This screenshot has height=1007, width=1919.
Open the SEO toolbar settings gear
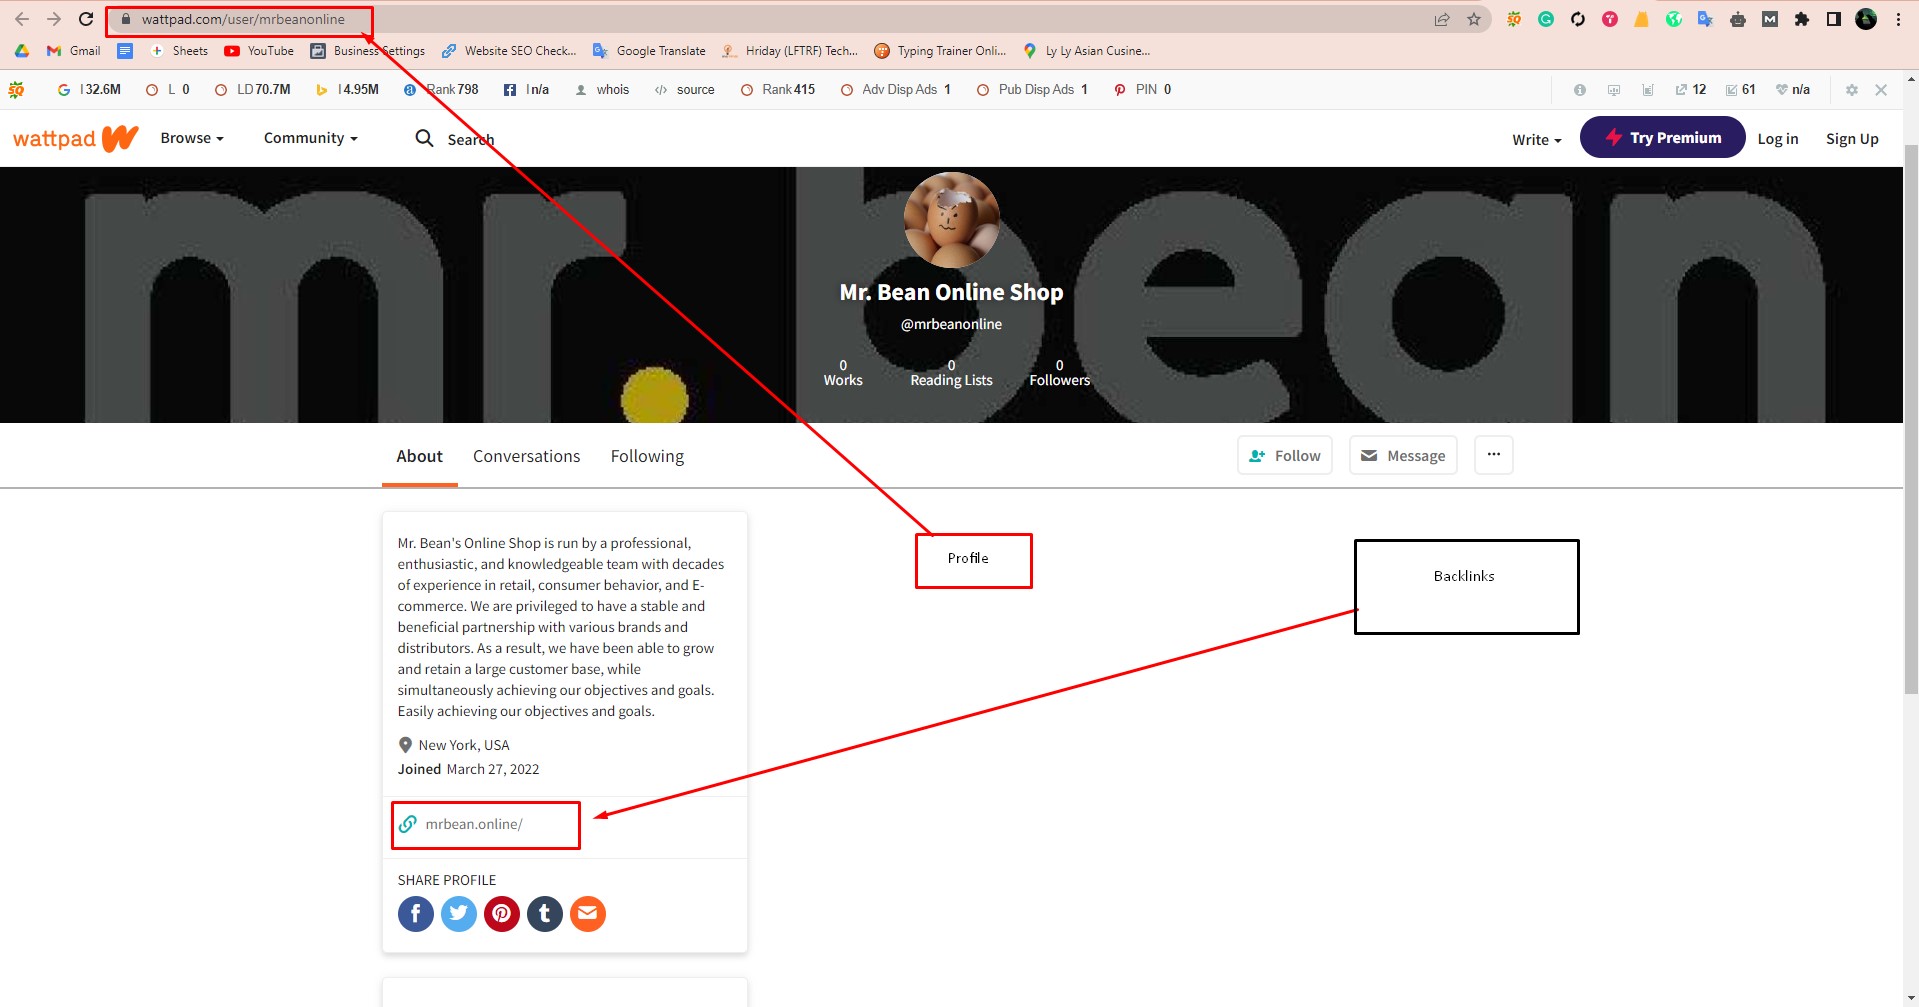point(1852,90)
